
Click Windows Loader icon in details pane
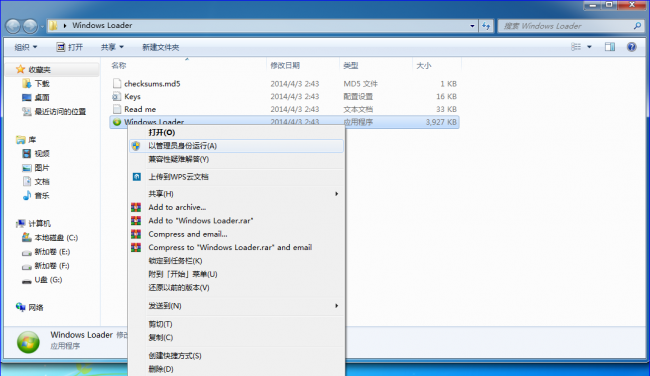(x=28, y=342)
